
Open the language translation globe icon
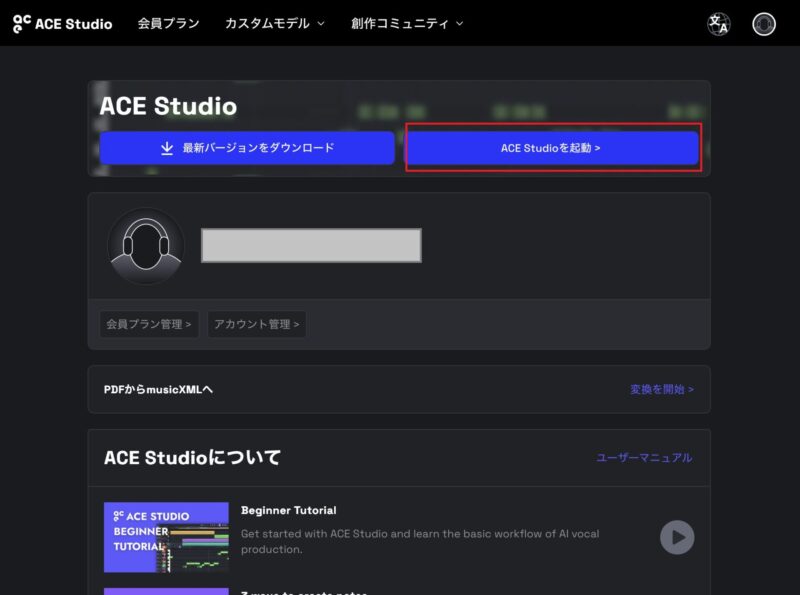718,23
